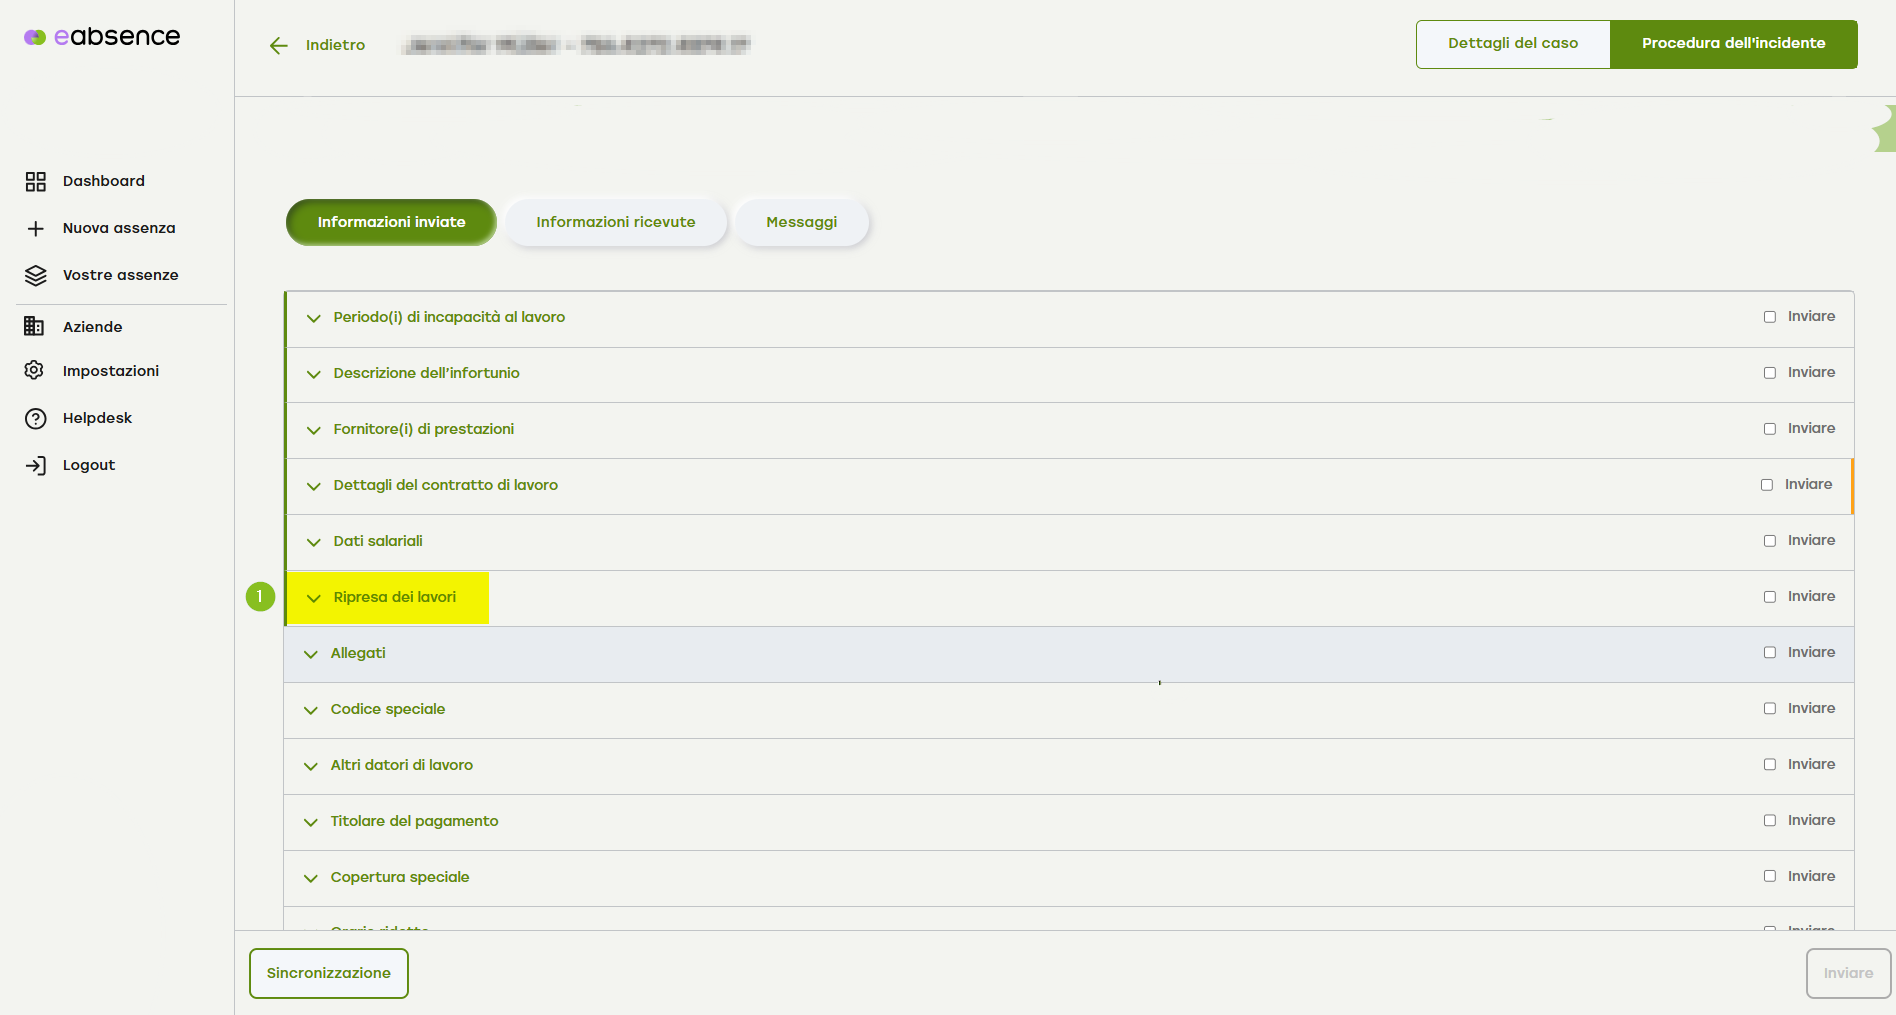Click the plus icon for Nuova assenza
1896x1015 pixels.
pos(36,228)
